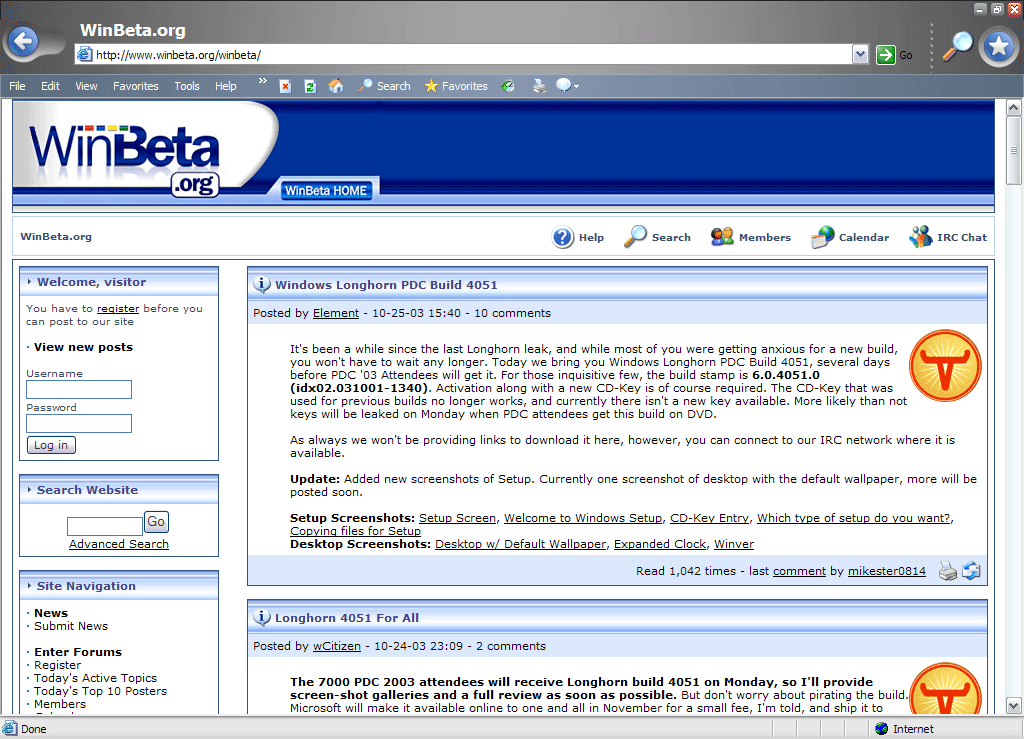Open the Messenger icon dropdown arrow
Viewport: 1024px width, 739px height.
click(x=577, y=87)
